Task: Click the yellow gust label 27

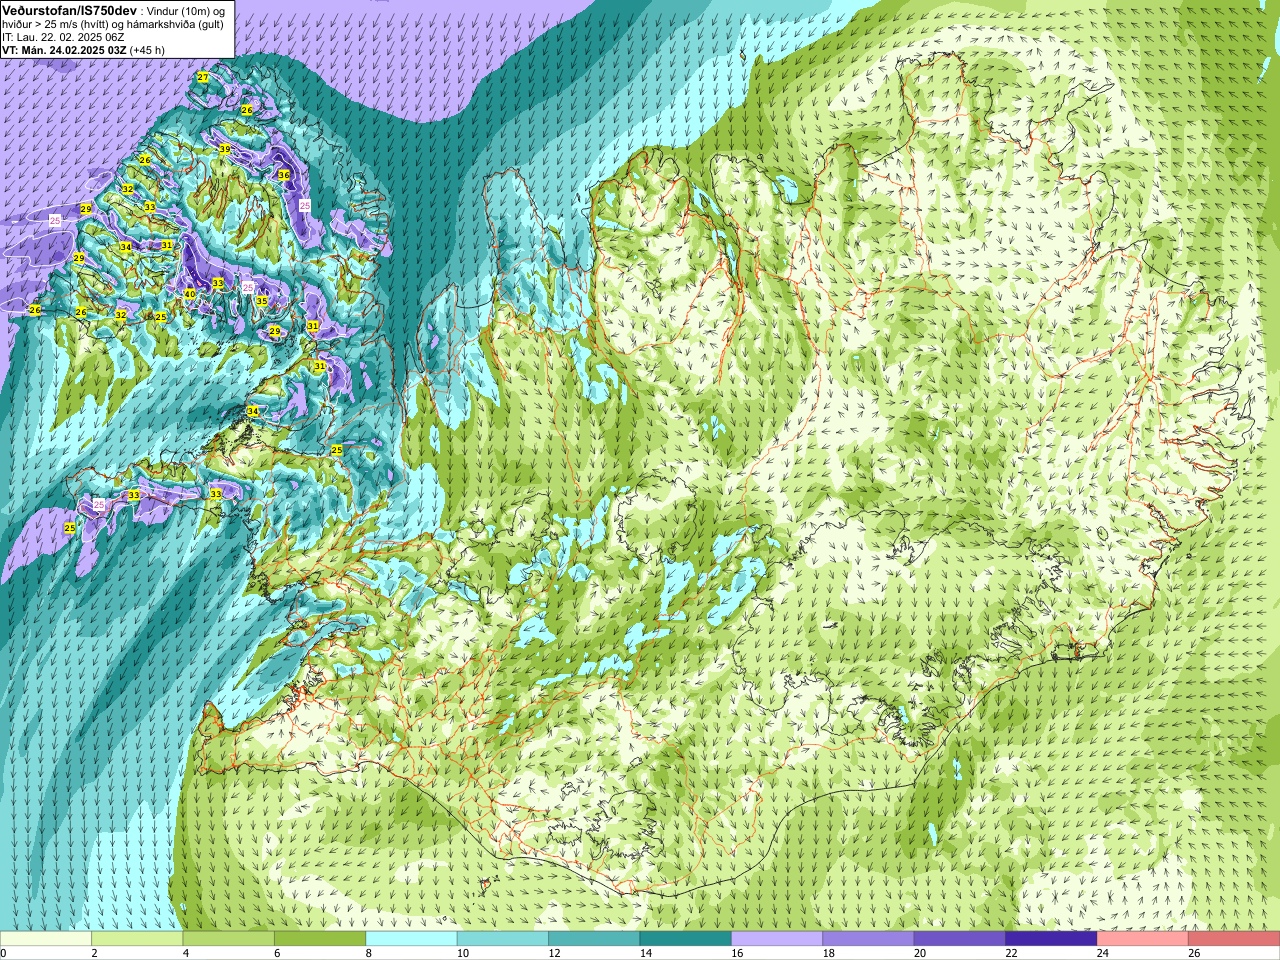Action: click(203, 77)
